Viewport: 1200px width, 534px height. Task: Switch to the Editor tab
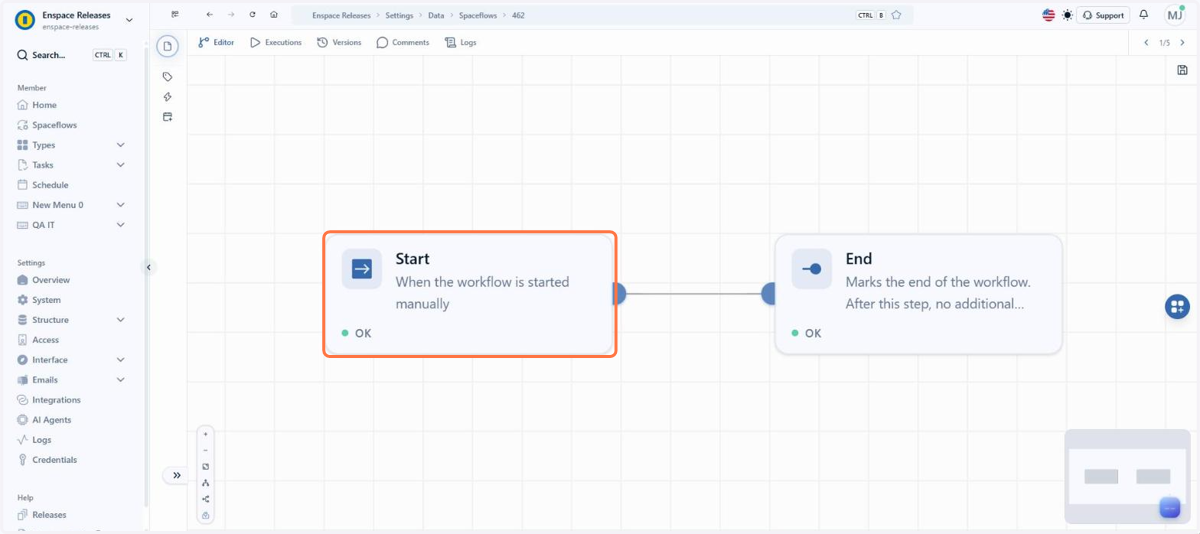pos(216,42)
